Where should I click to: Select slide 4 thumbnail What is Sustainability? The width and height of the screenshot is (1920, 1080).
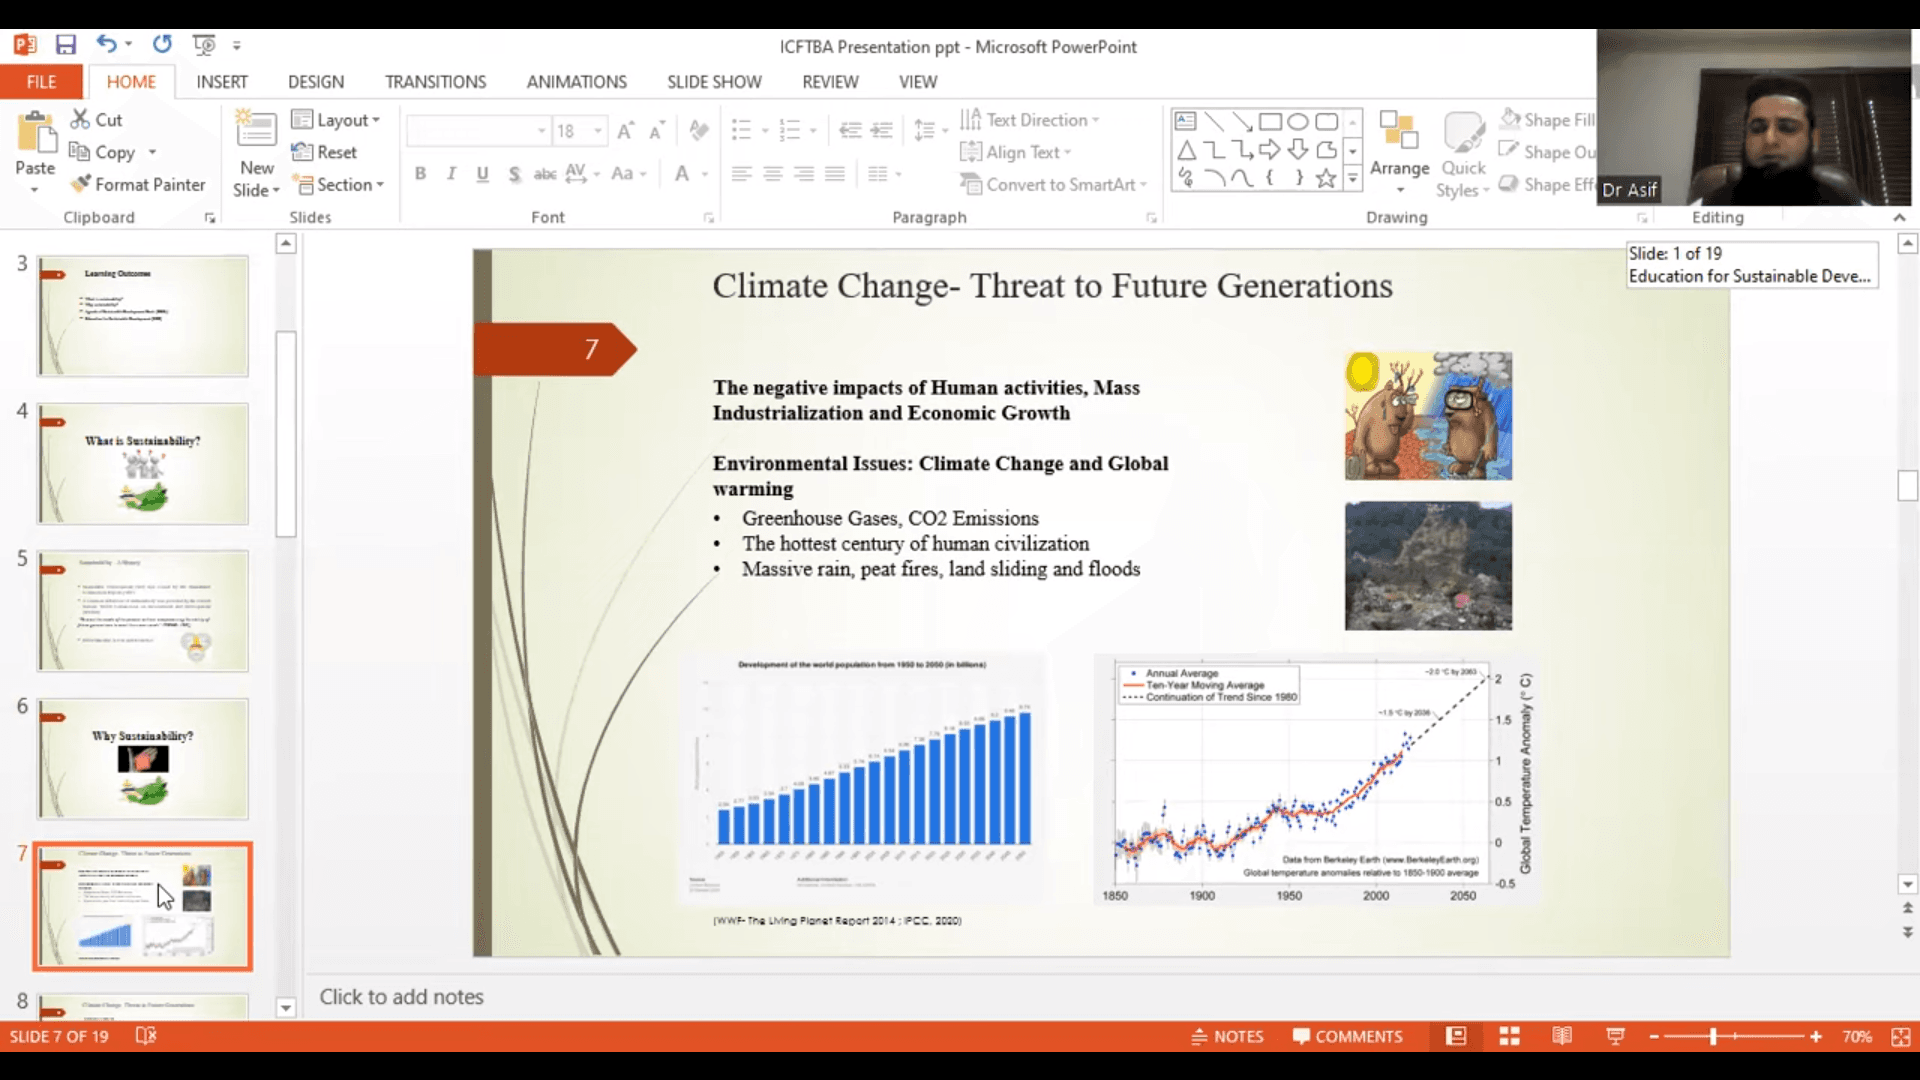tap(143, 464)
